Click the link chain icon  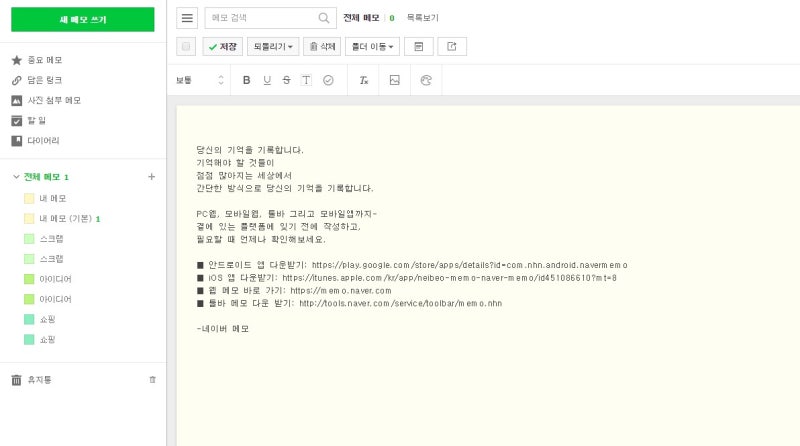pos(17,80)
